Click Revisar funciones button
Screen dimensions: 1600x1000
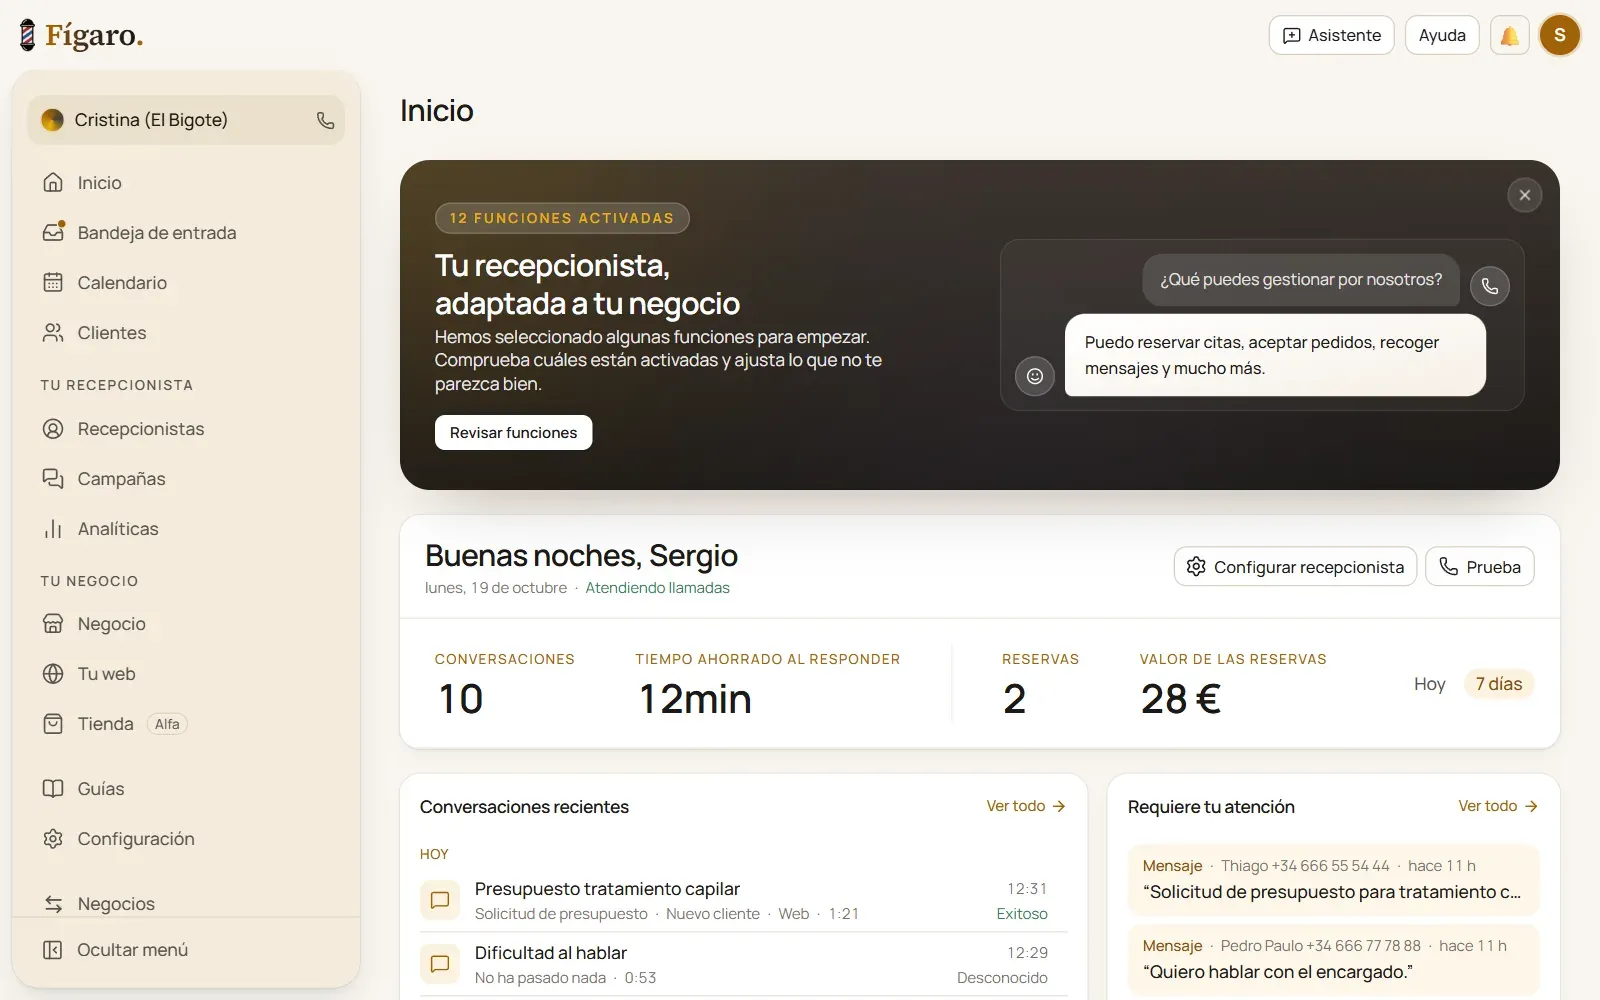(513, 433)
